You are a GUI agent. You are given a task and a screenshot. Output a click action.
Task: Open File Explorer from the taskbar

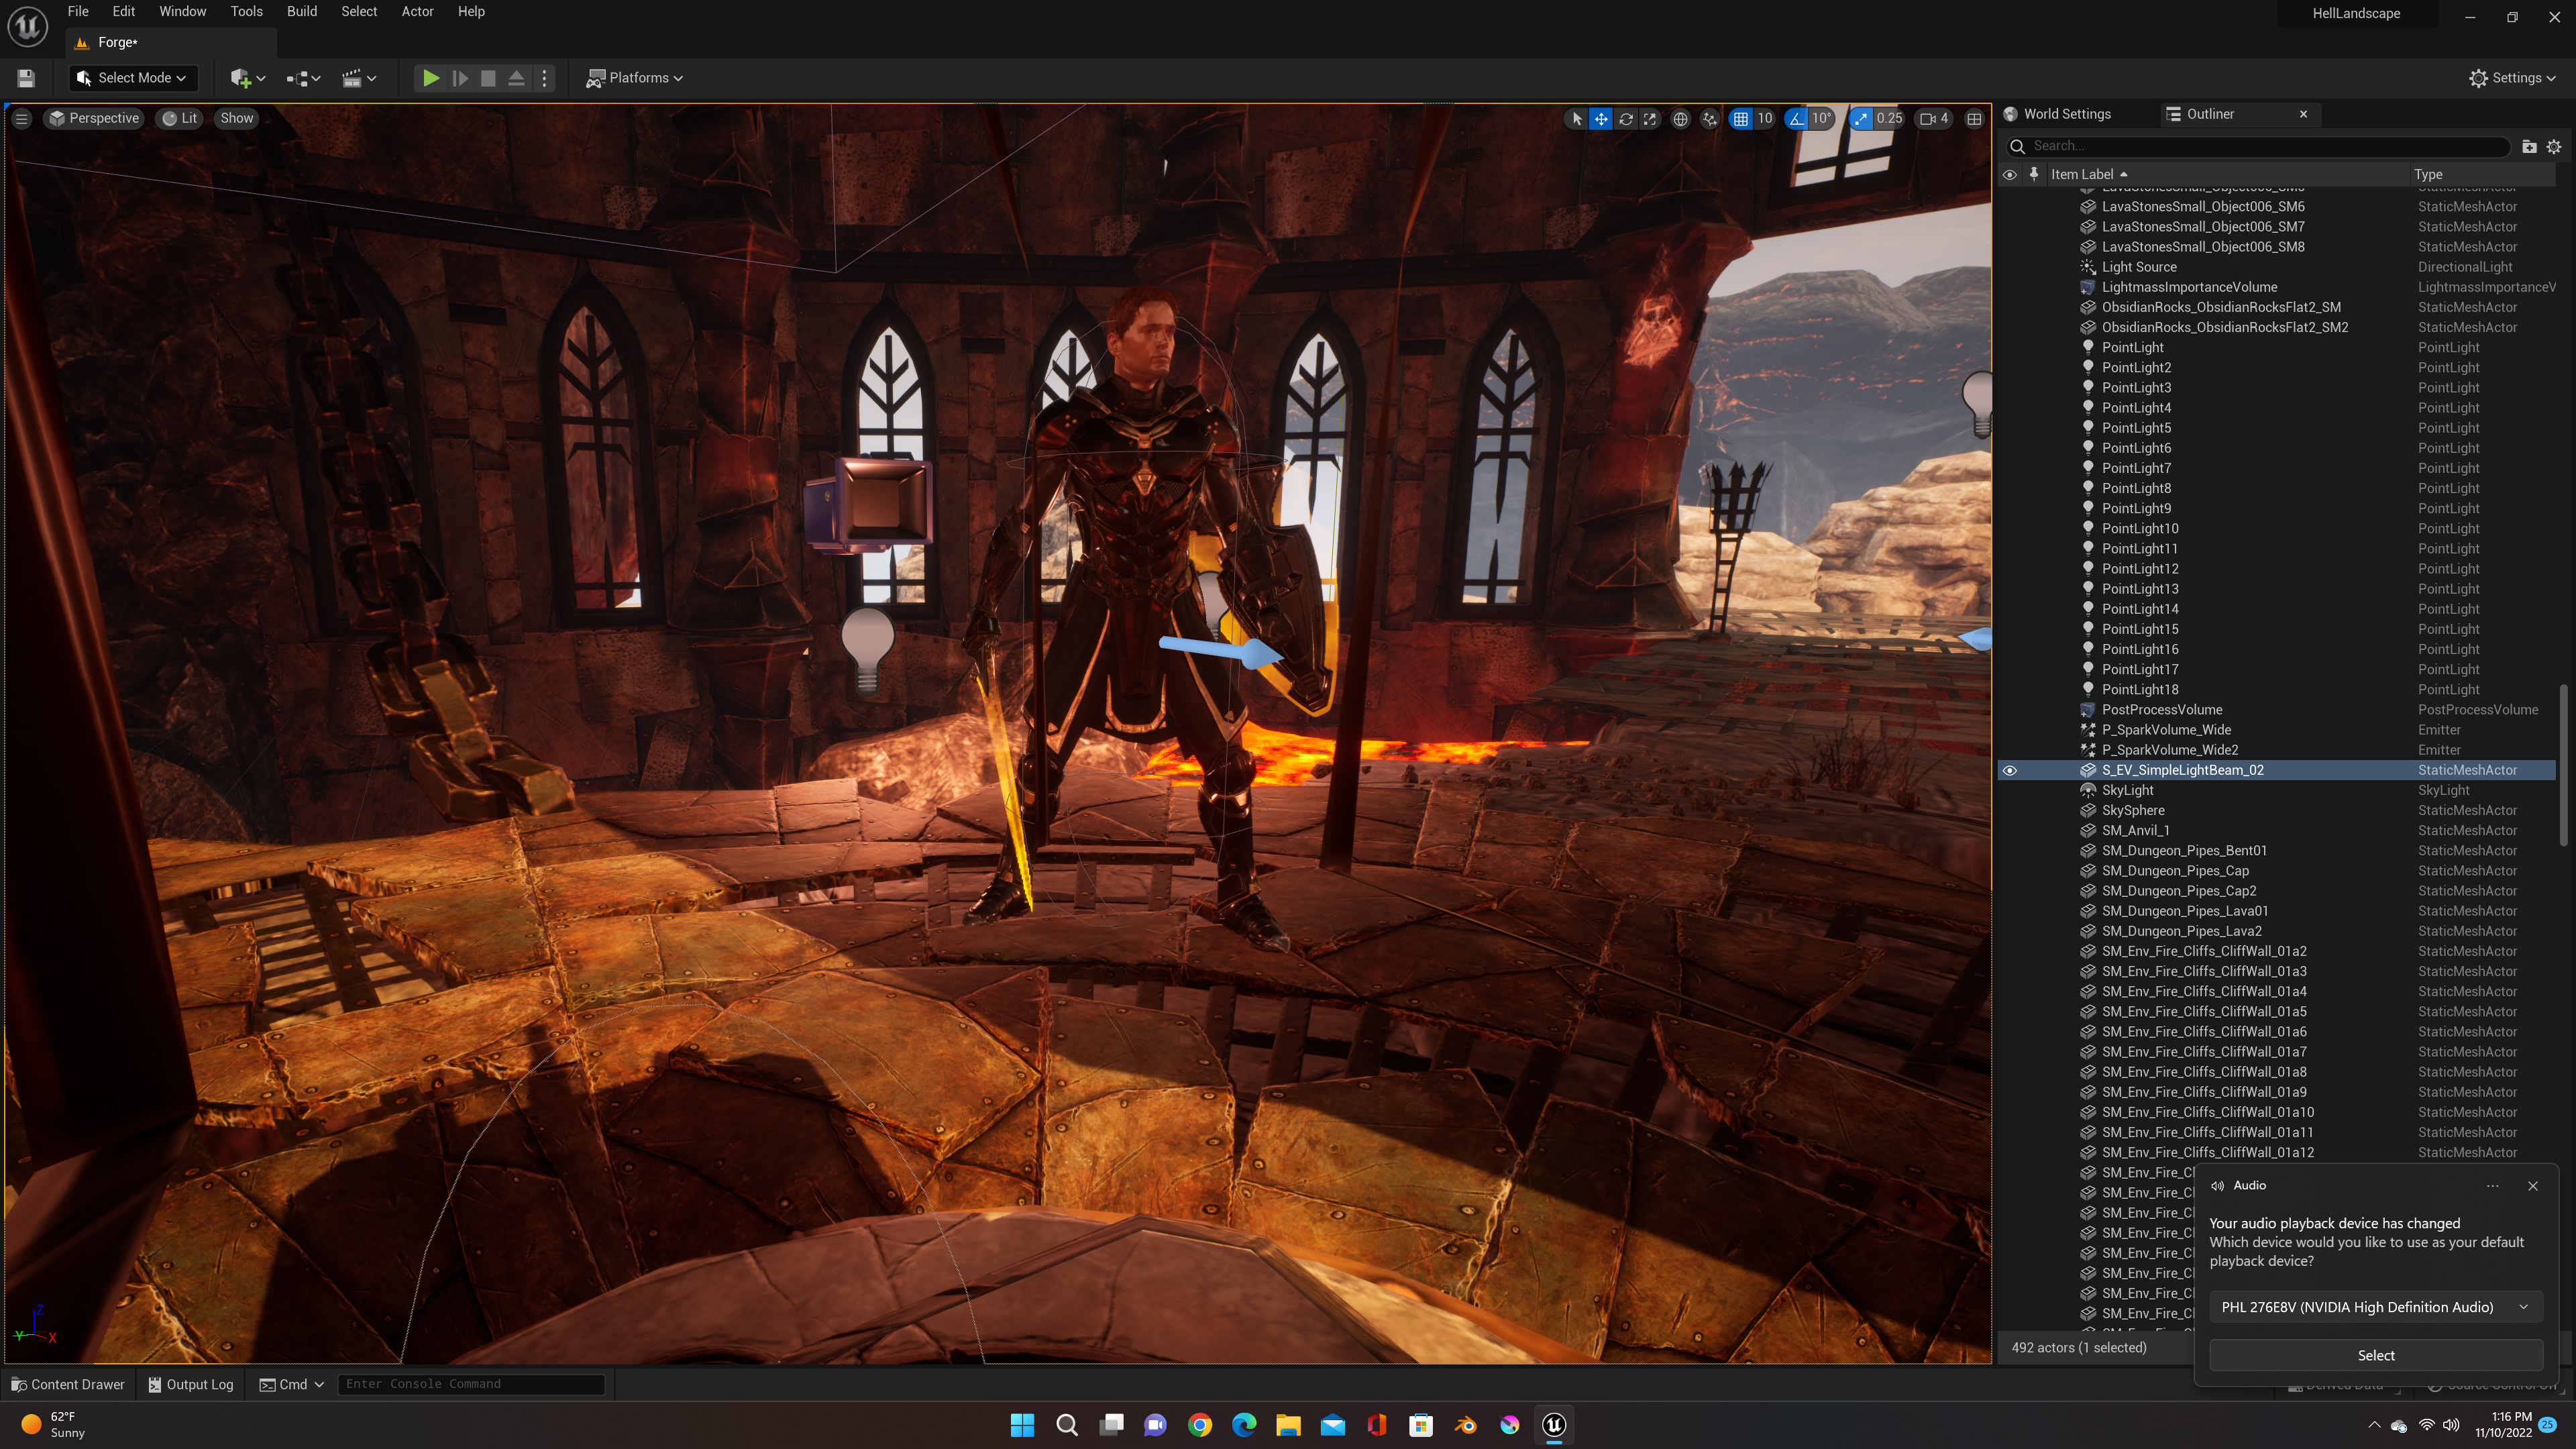point(1288,1426)
